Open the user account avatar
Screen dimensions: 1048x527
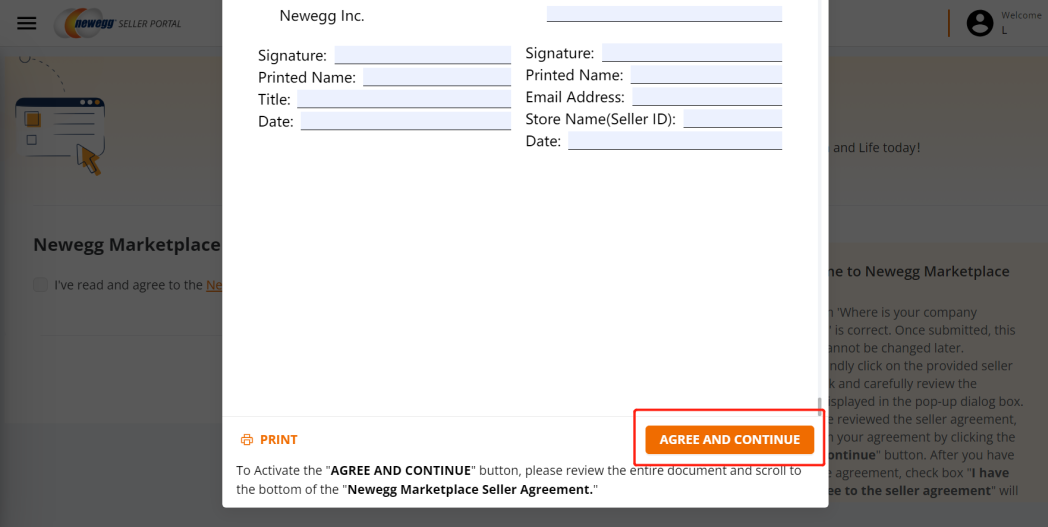tap(980, 24)
